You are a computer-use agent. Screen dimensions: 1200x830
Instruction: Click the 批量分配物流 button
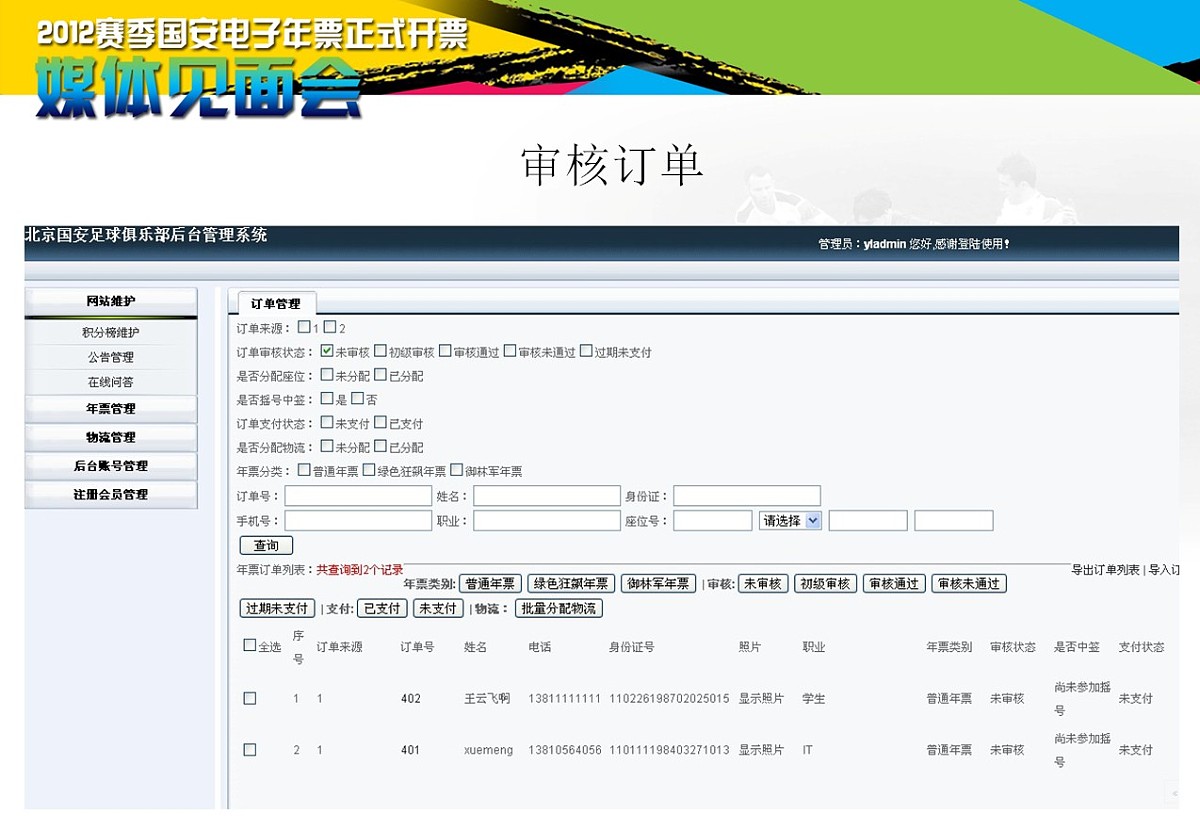(560, 608)
